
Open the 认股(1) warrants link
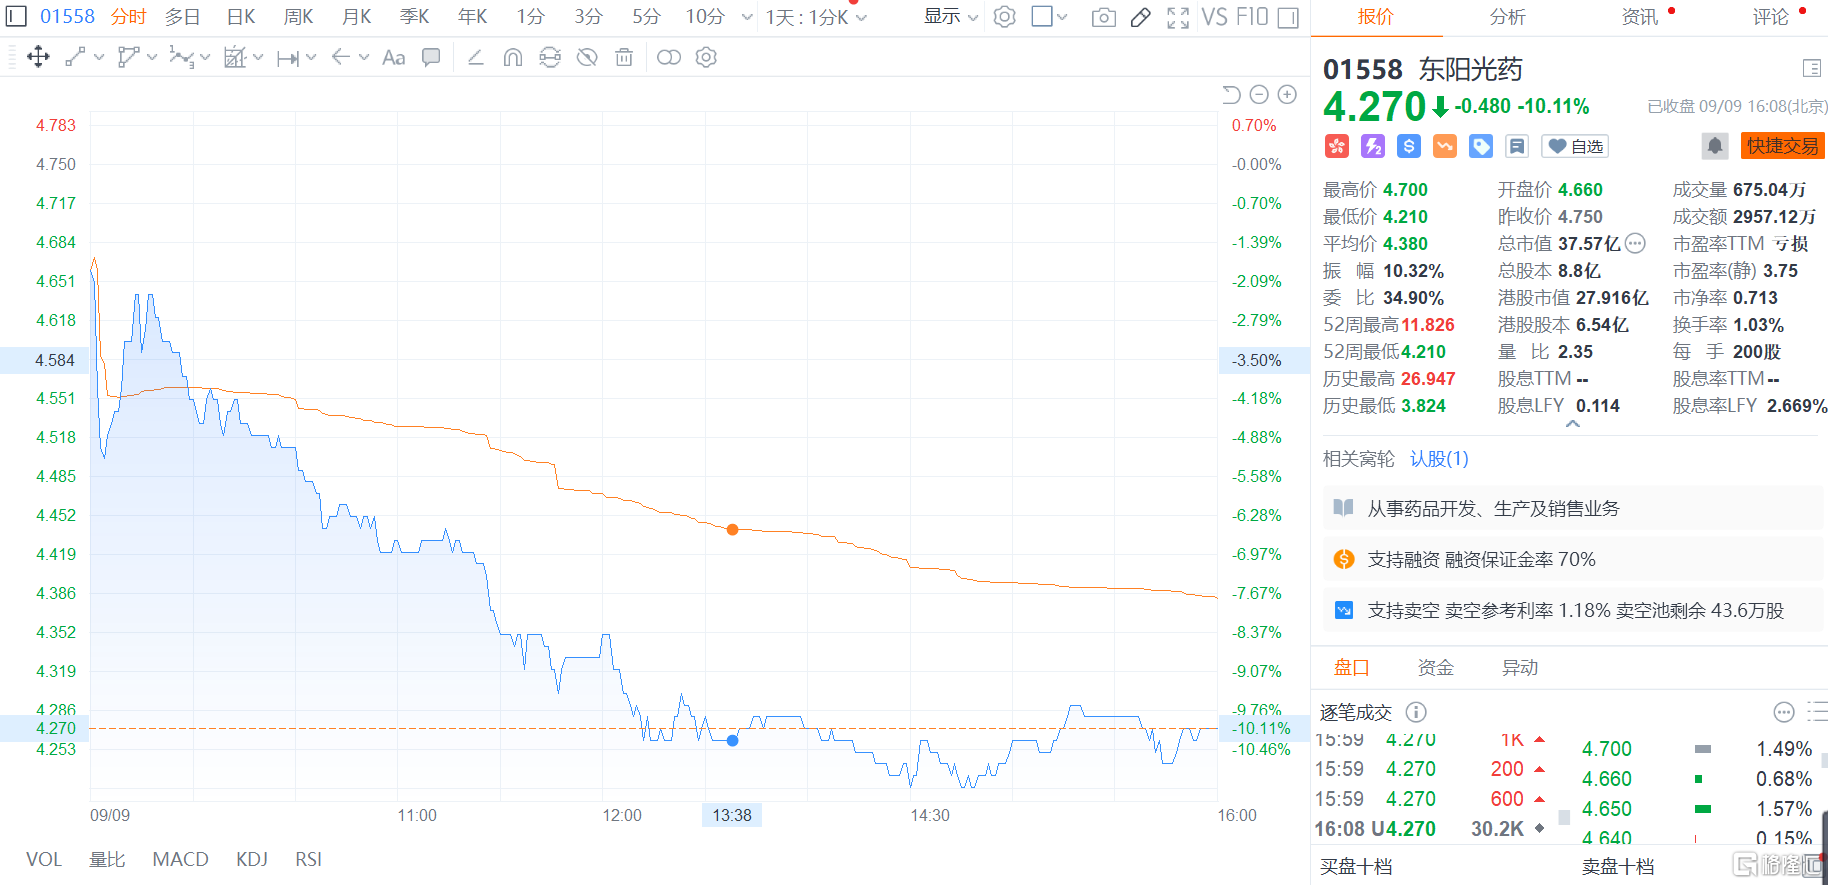click(x=1439, y=459)
